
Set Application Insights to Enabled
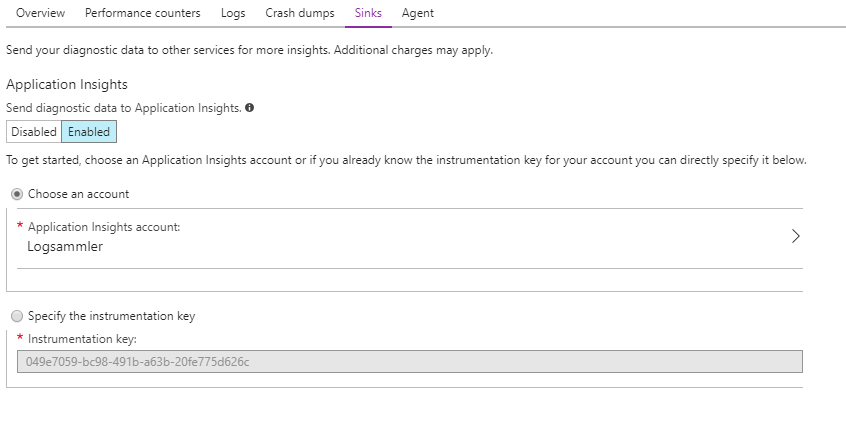[x=89, y=132]
